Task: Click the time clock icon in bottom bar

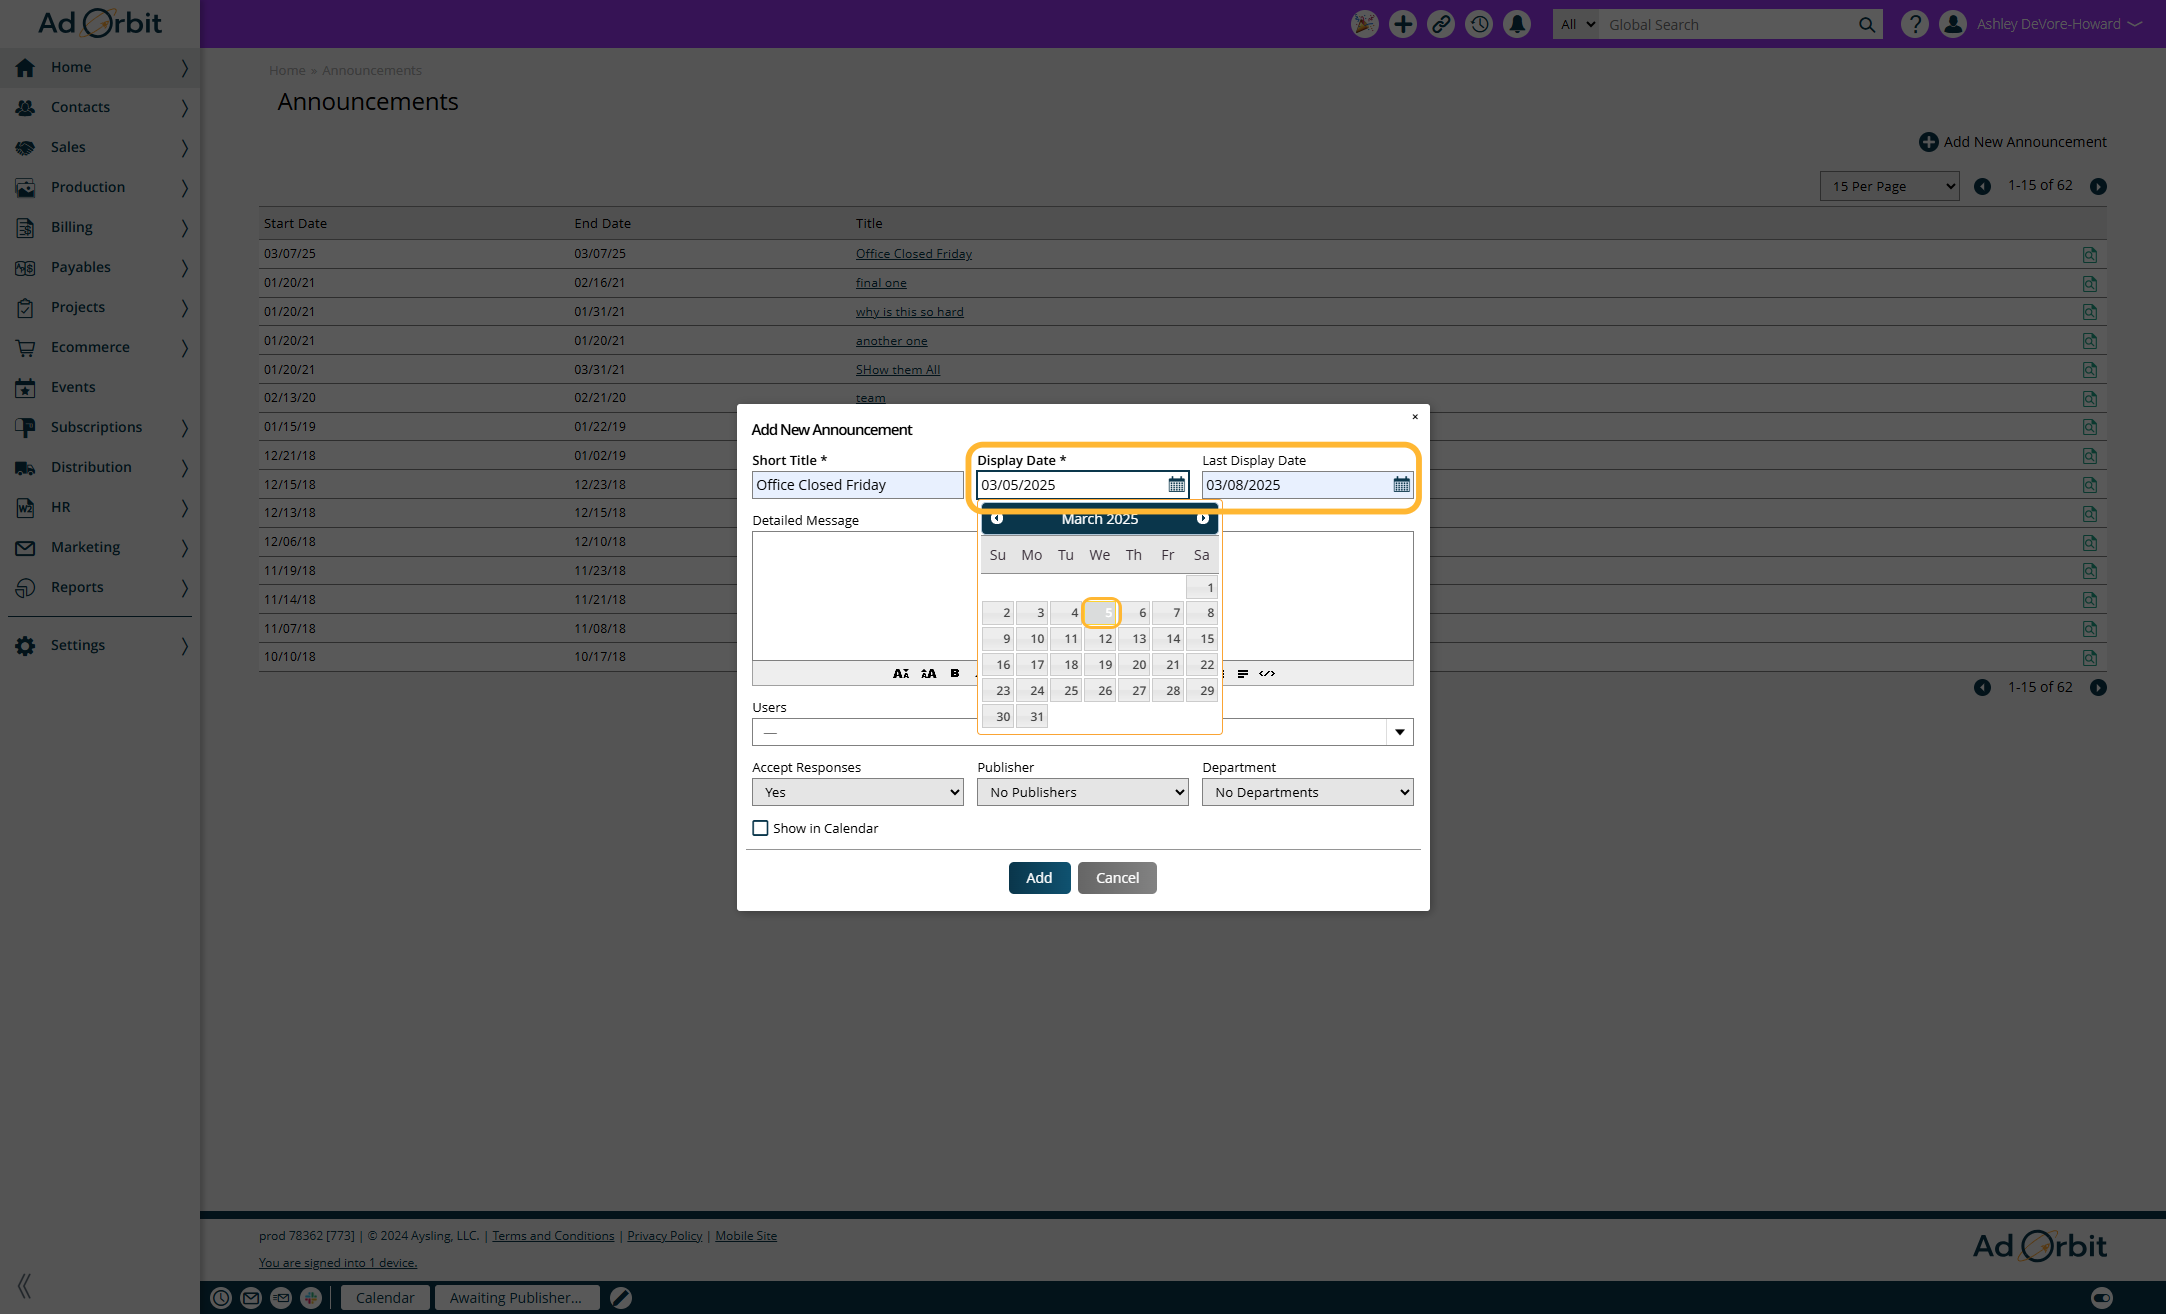Action: point(221,1298)
